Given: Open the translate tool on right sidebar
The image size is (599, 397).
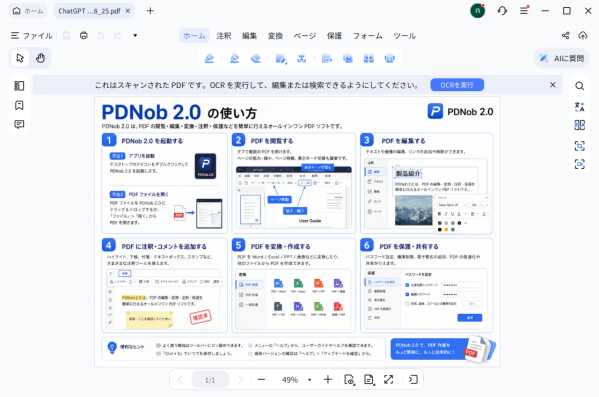Looking at the screenshot, I should tap(580, 107).
